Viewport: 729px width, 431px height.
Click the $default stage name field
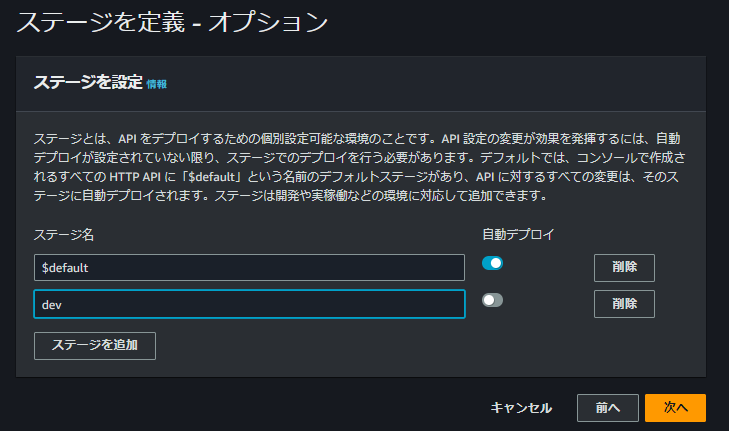coord(249,267)
